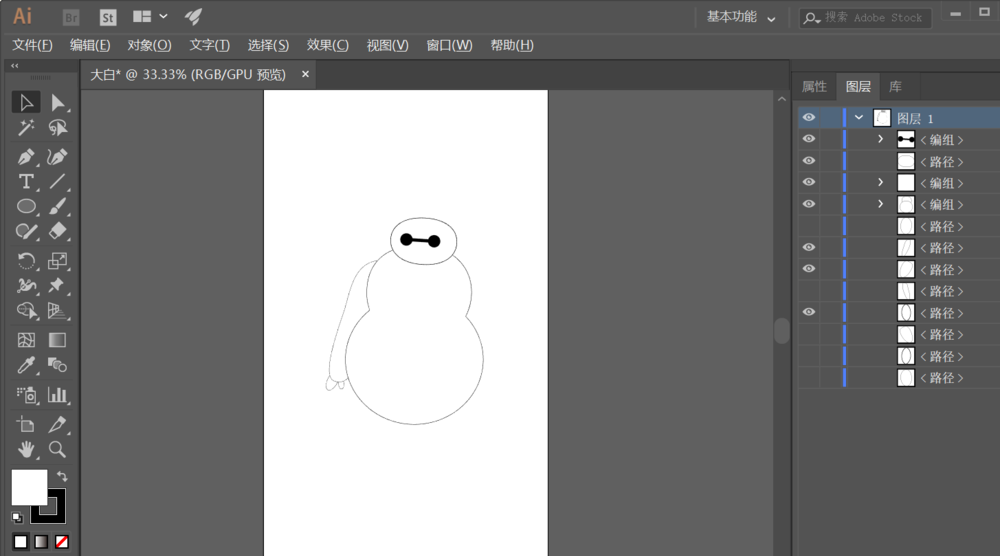Screen dimensions: 1000x556
Task: Open the 窗口(W) menu
Action: (x=449, y=45)
